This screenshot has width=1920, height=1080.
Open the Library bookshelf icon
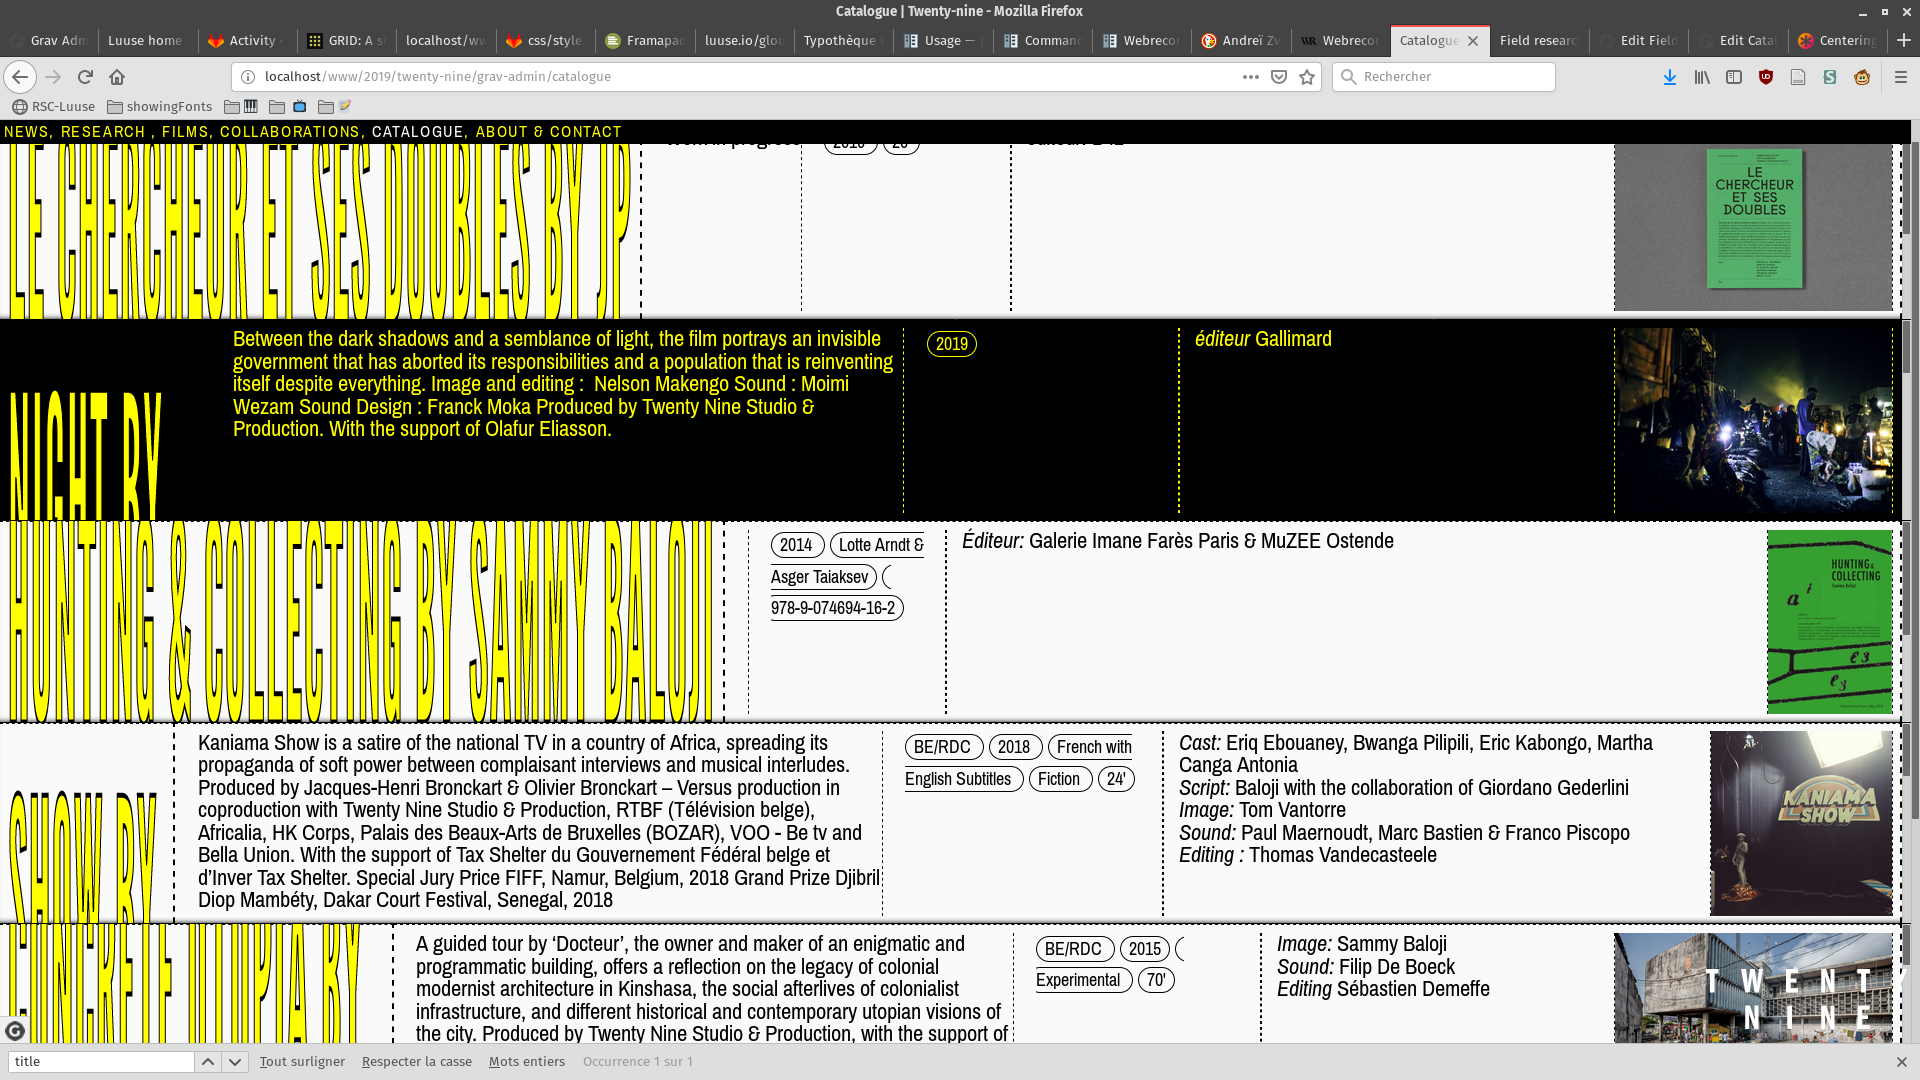click(x=1701, y=77)
